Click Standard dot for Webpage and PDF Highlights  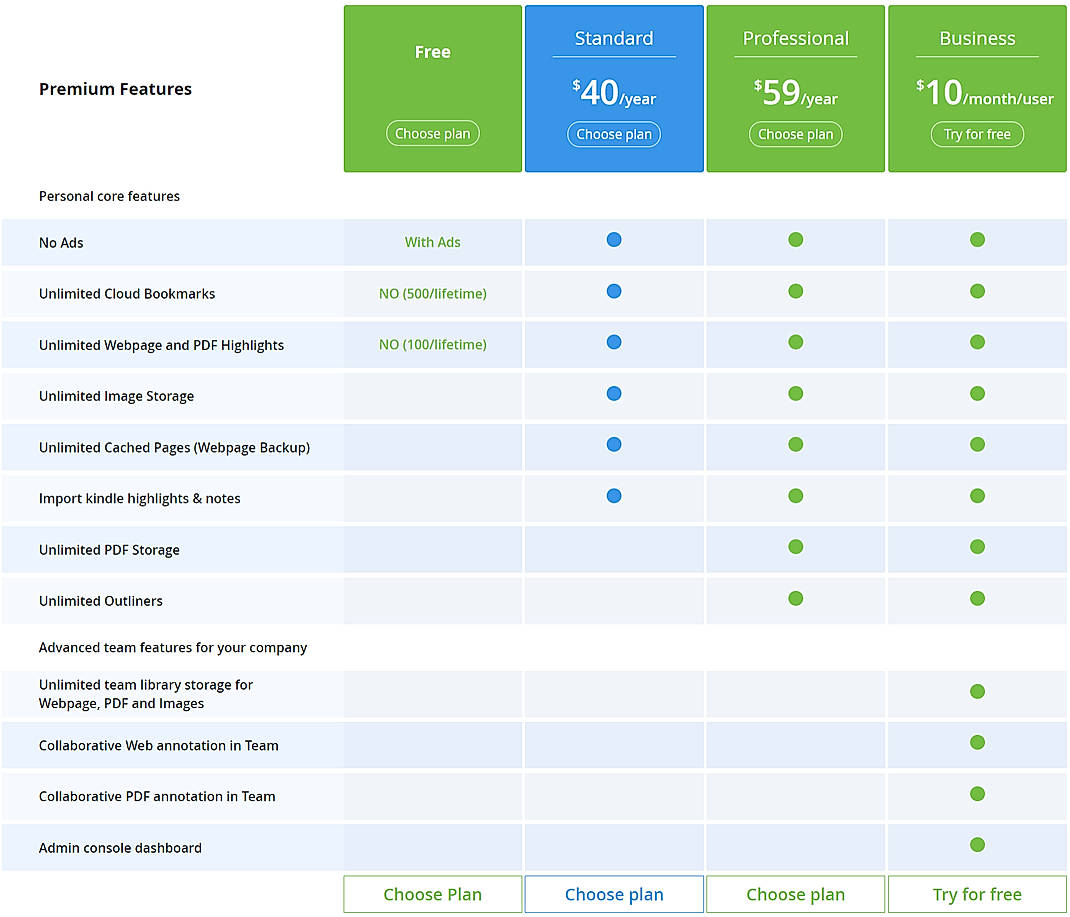614,342
